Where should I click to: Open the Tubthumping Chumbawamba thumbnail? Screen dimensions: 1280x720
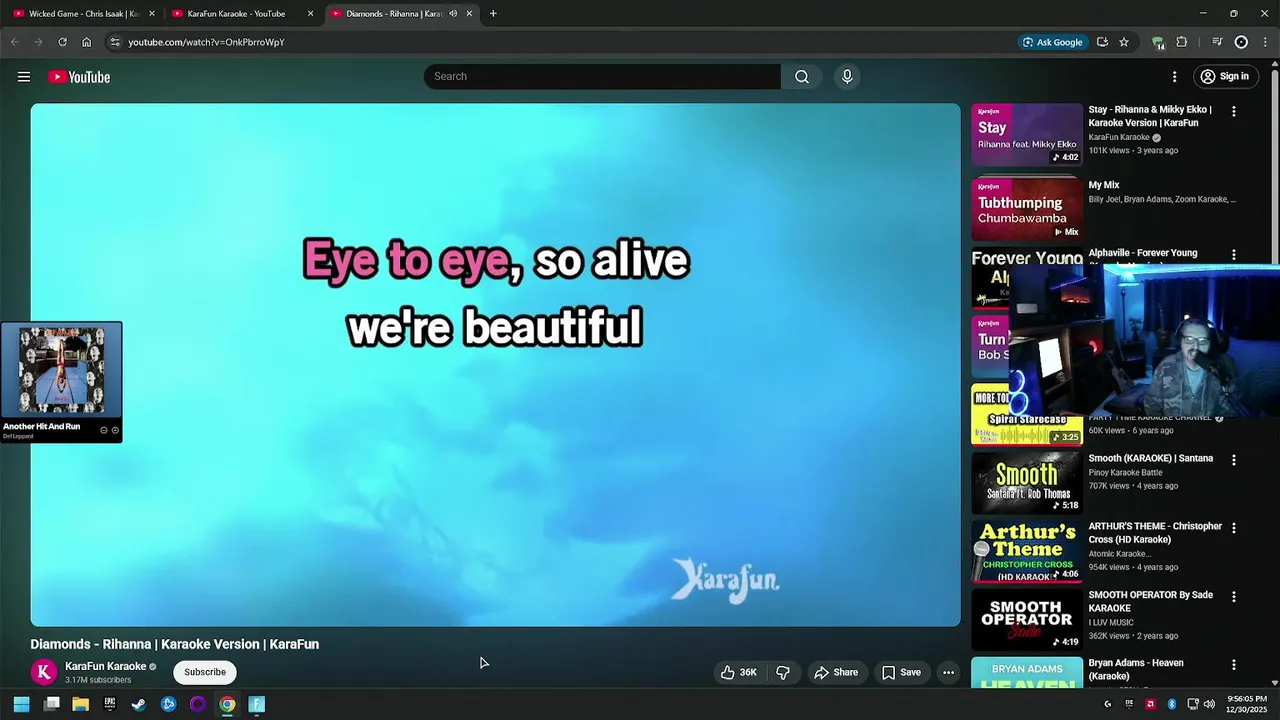tap(1027, 209)
